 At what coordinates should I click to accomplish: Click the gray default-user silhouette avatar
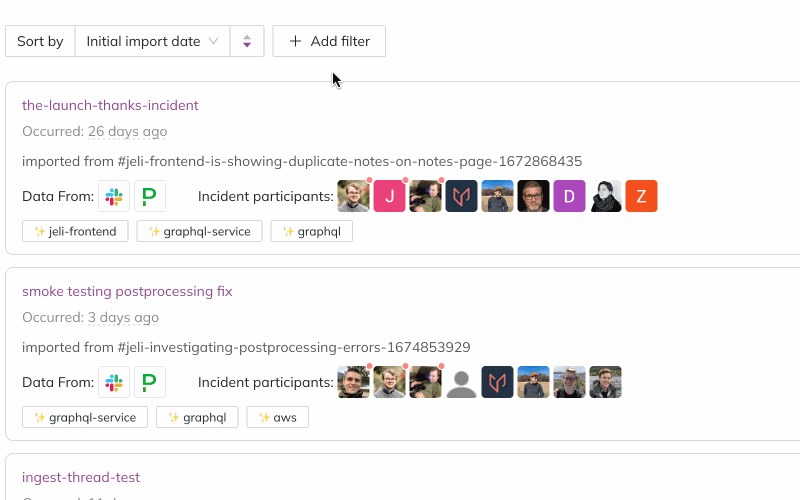(461, 382)
